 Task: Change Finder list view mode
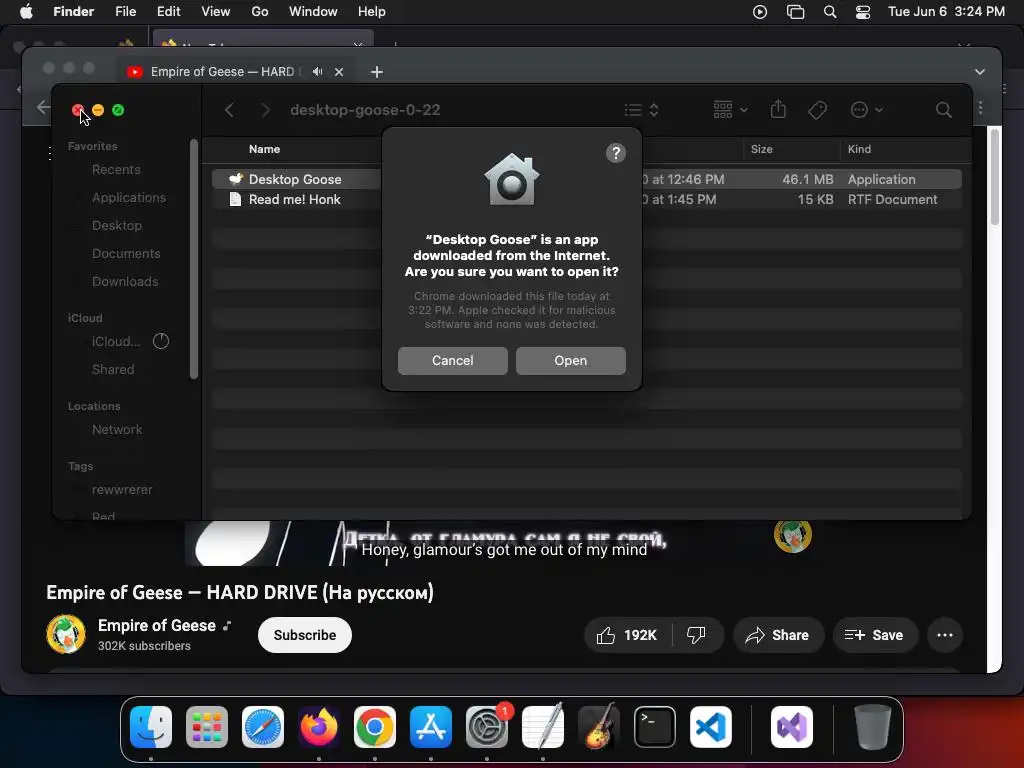[x=641, y=110]
